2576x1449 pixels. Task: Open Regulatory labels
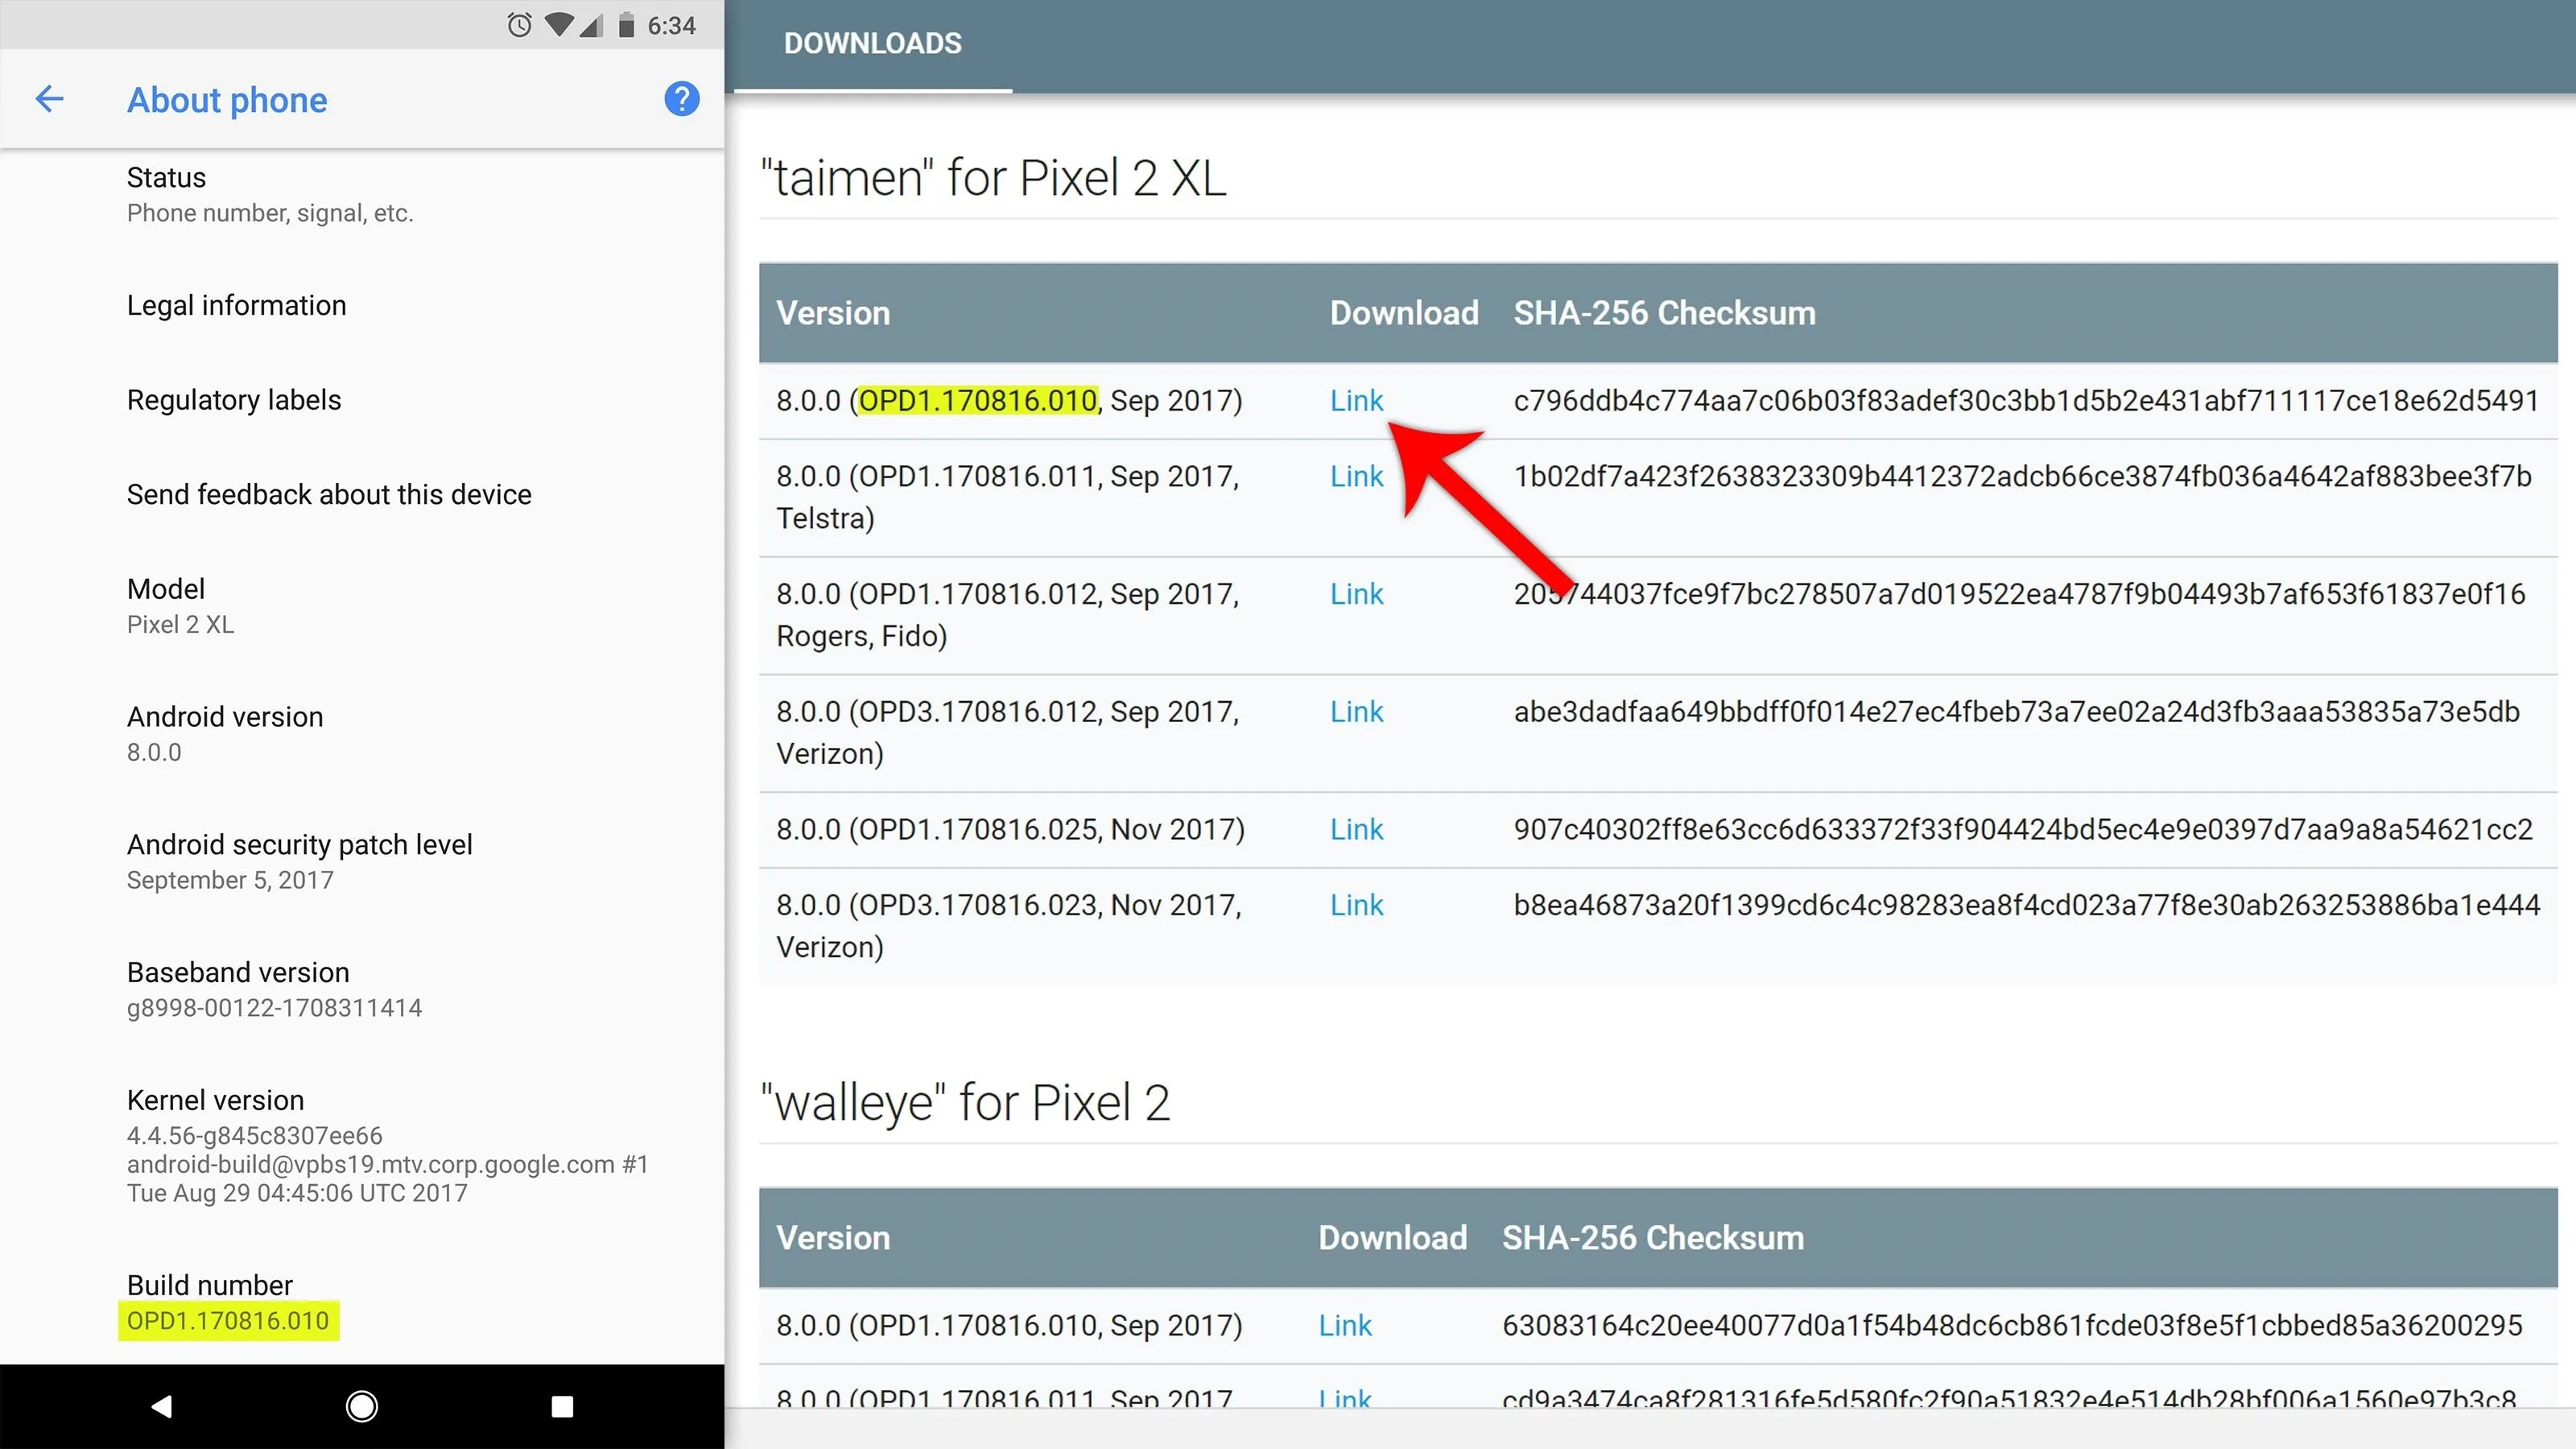[x=362, y=400]
